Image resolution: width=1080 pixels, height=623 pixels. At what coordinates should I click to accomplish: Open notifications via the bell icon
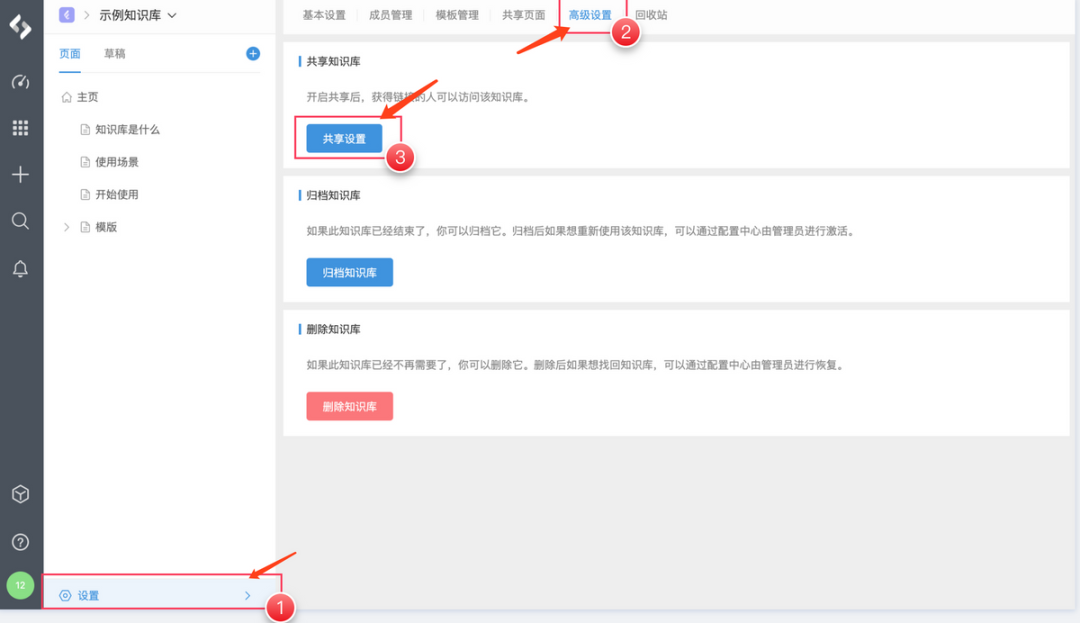click(20, 268)
